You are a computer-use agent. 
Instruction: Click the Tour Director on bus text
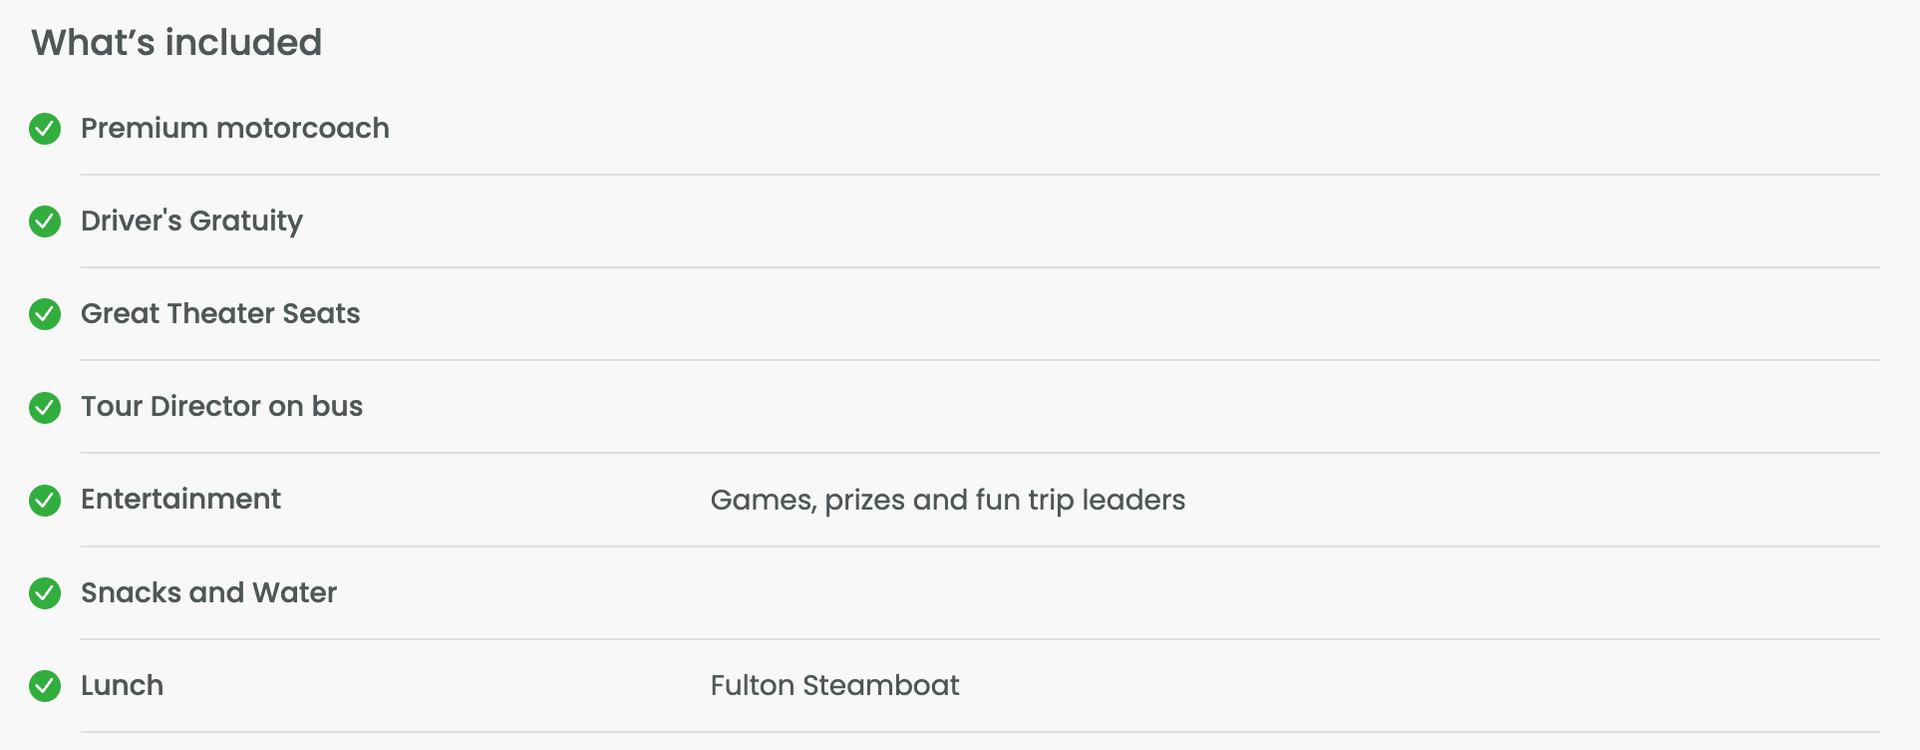tap(222, 406)
